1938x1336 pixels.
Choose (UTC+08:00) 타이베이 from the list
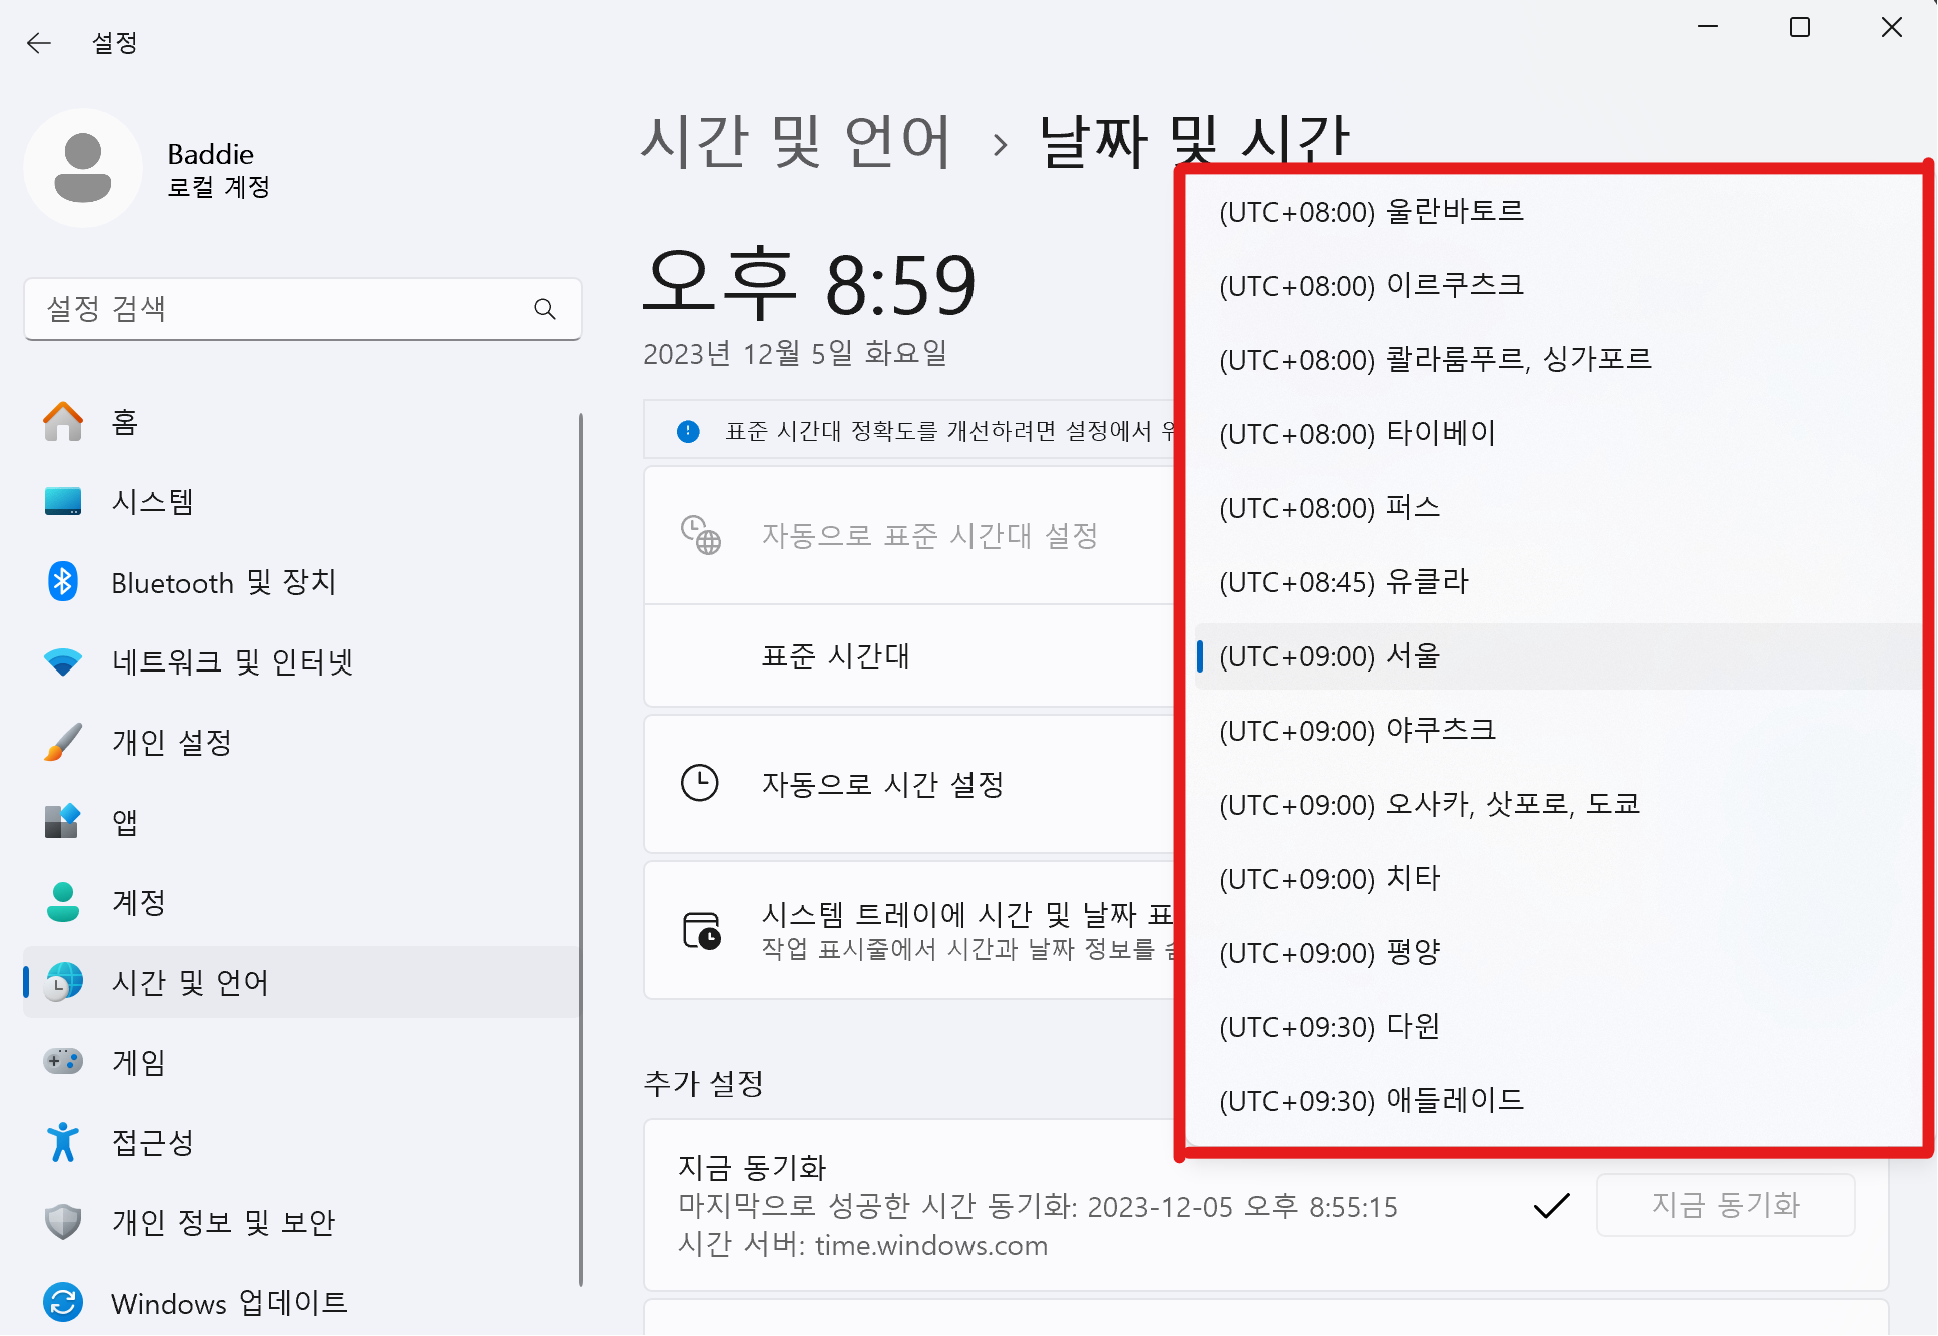1357,434
